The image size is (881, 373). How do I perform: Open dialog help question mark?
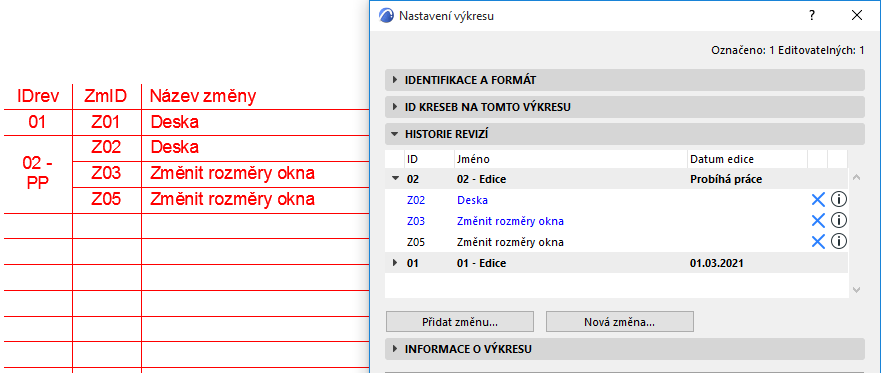[812, 16]
